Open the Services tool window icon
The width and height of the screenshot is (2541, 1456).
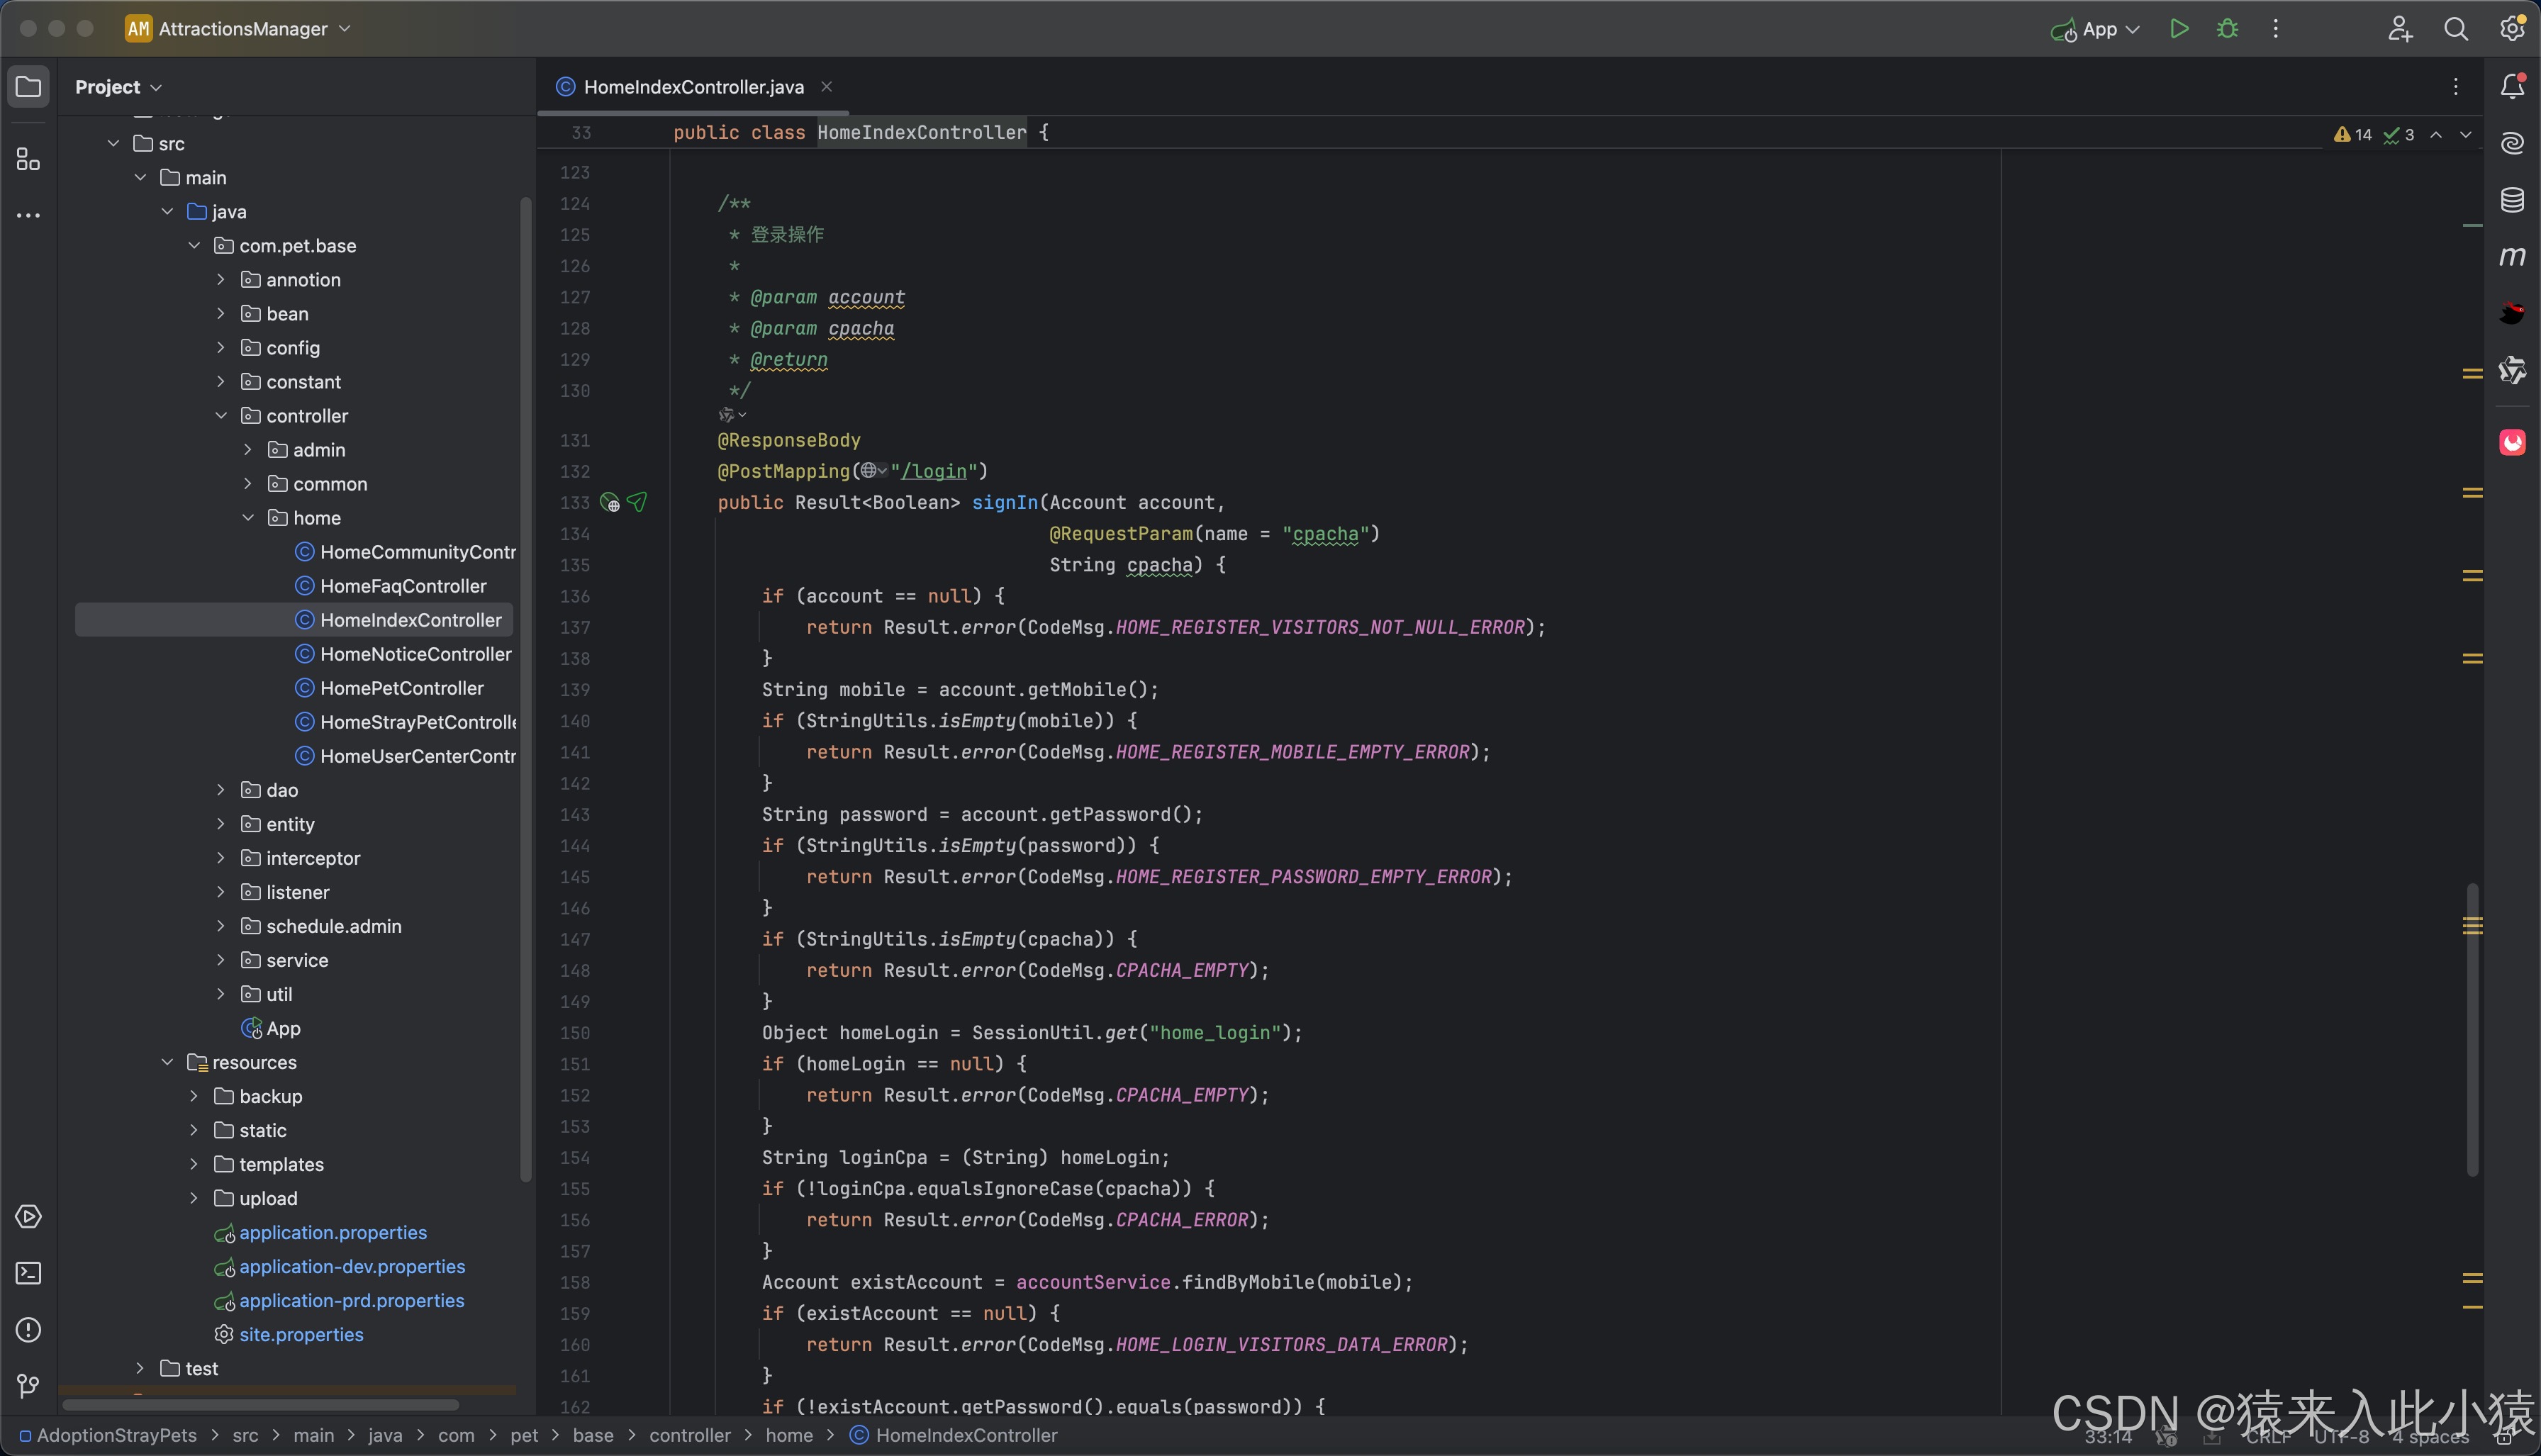coord(28,1217)
